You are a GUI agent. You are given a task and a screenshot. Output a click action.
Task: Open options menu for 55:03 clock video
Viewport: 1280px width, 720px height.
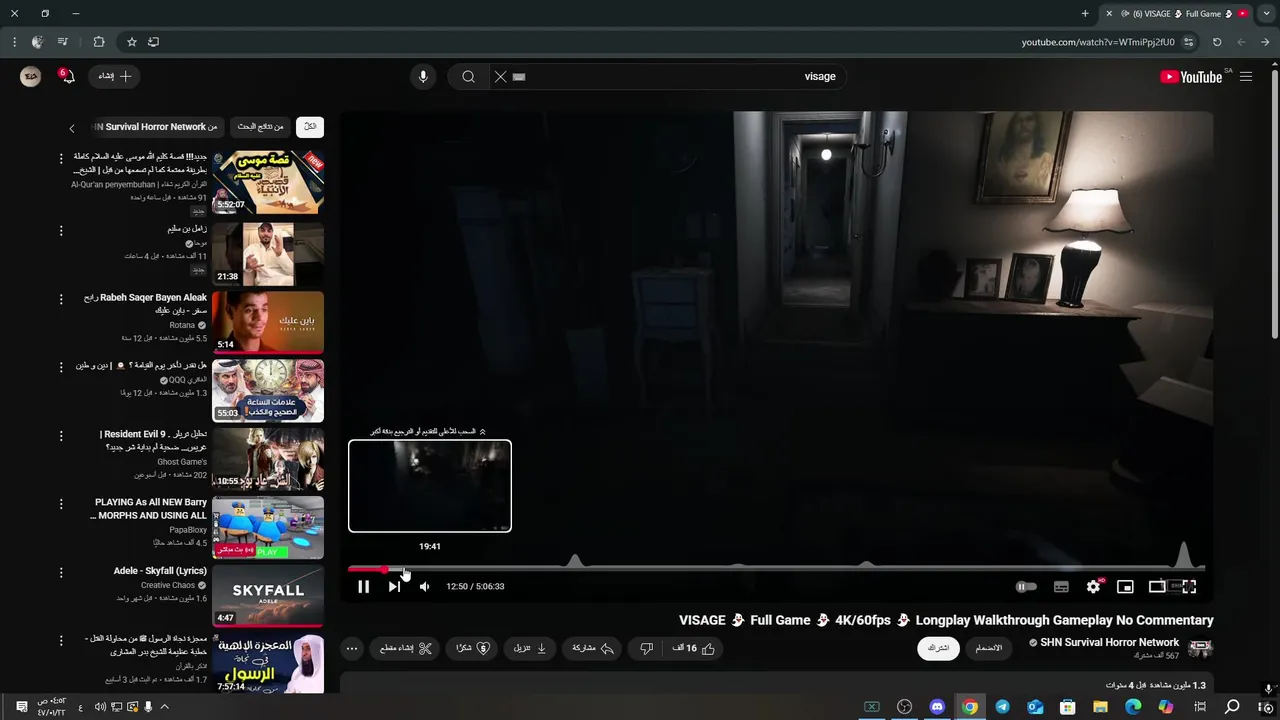61,367
